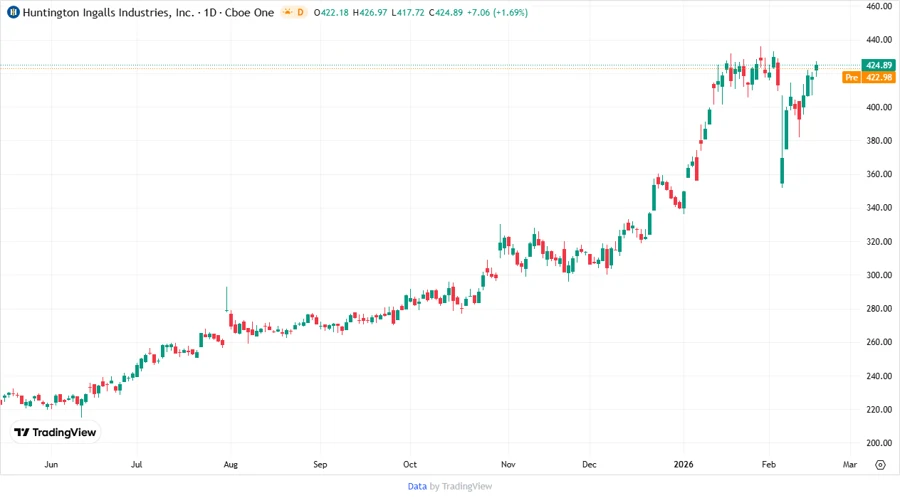This screenshot has width=900, height=498.
Task: Click the 240.00 price axis label
Action: [879, 376]
